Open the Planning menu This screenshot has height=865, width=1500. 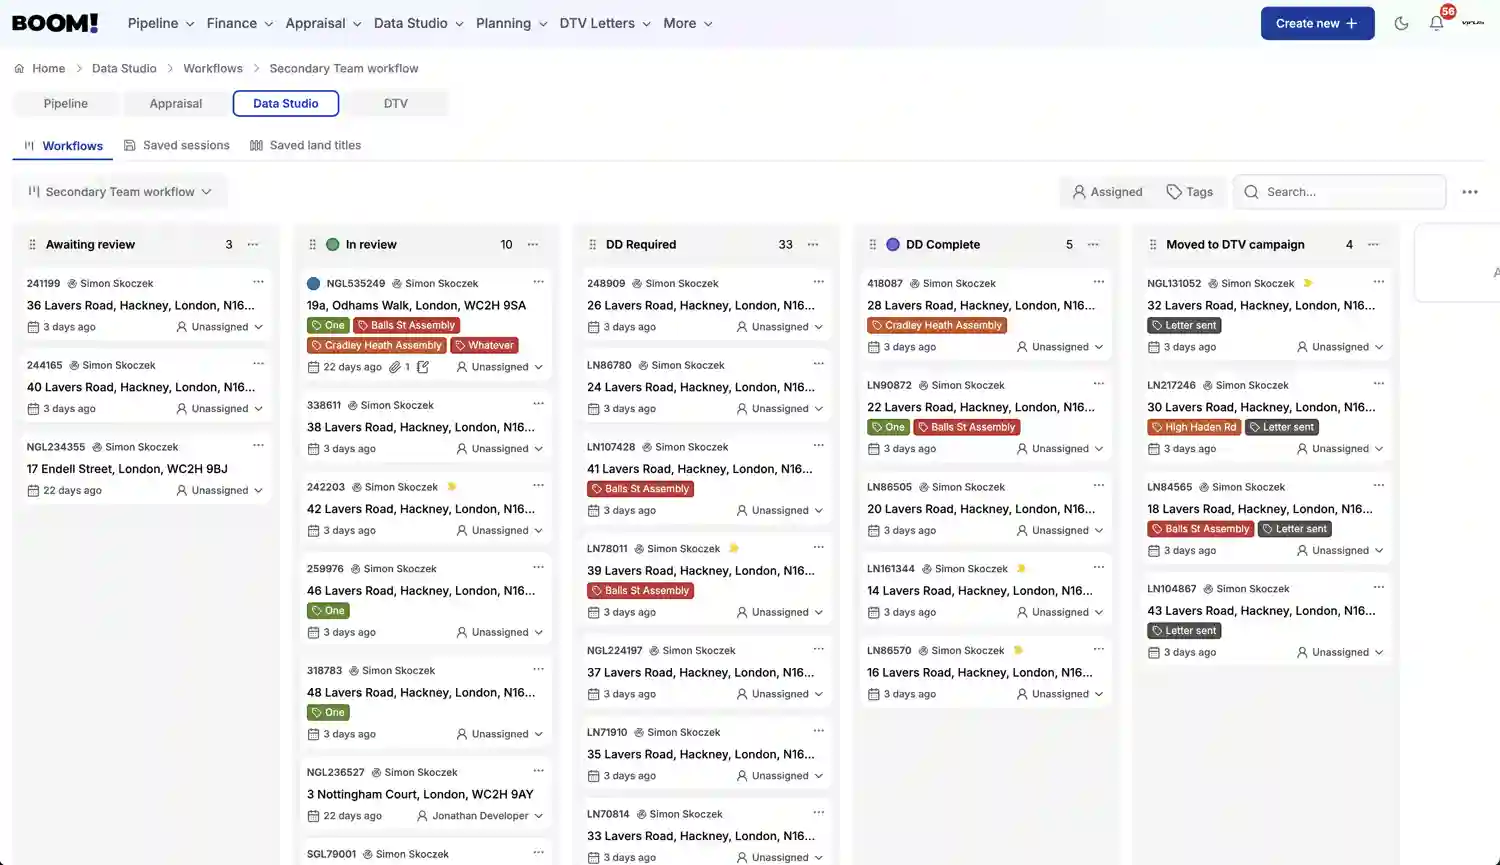pos(511,23)
